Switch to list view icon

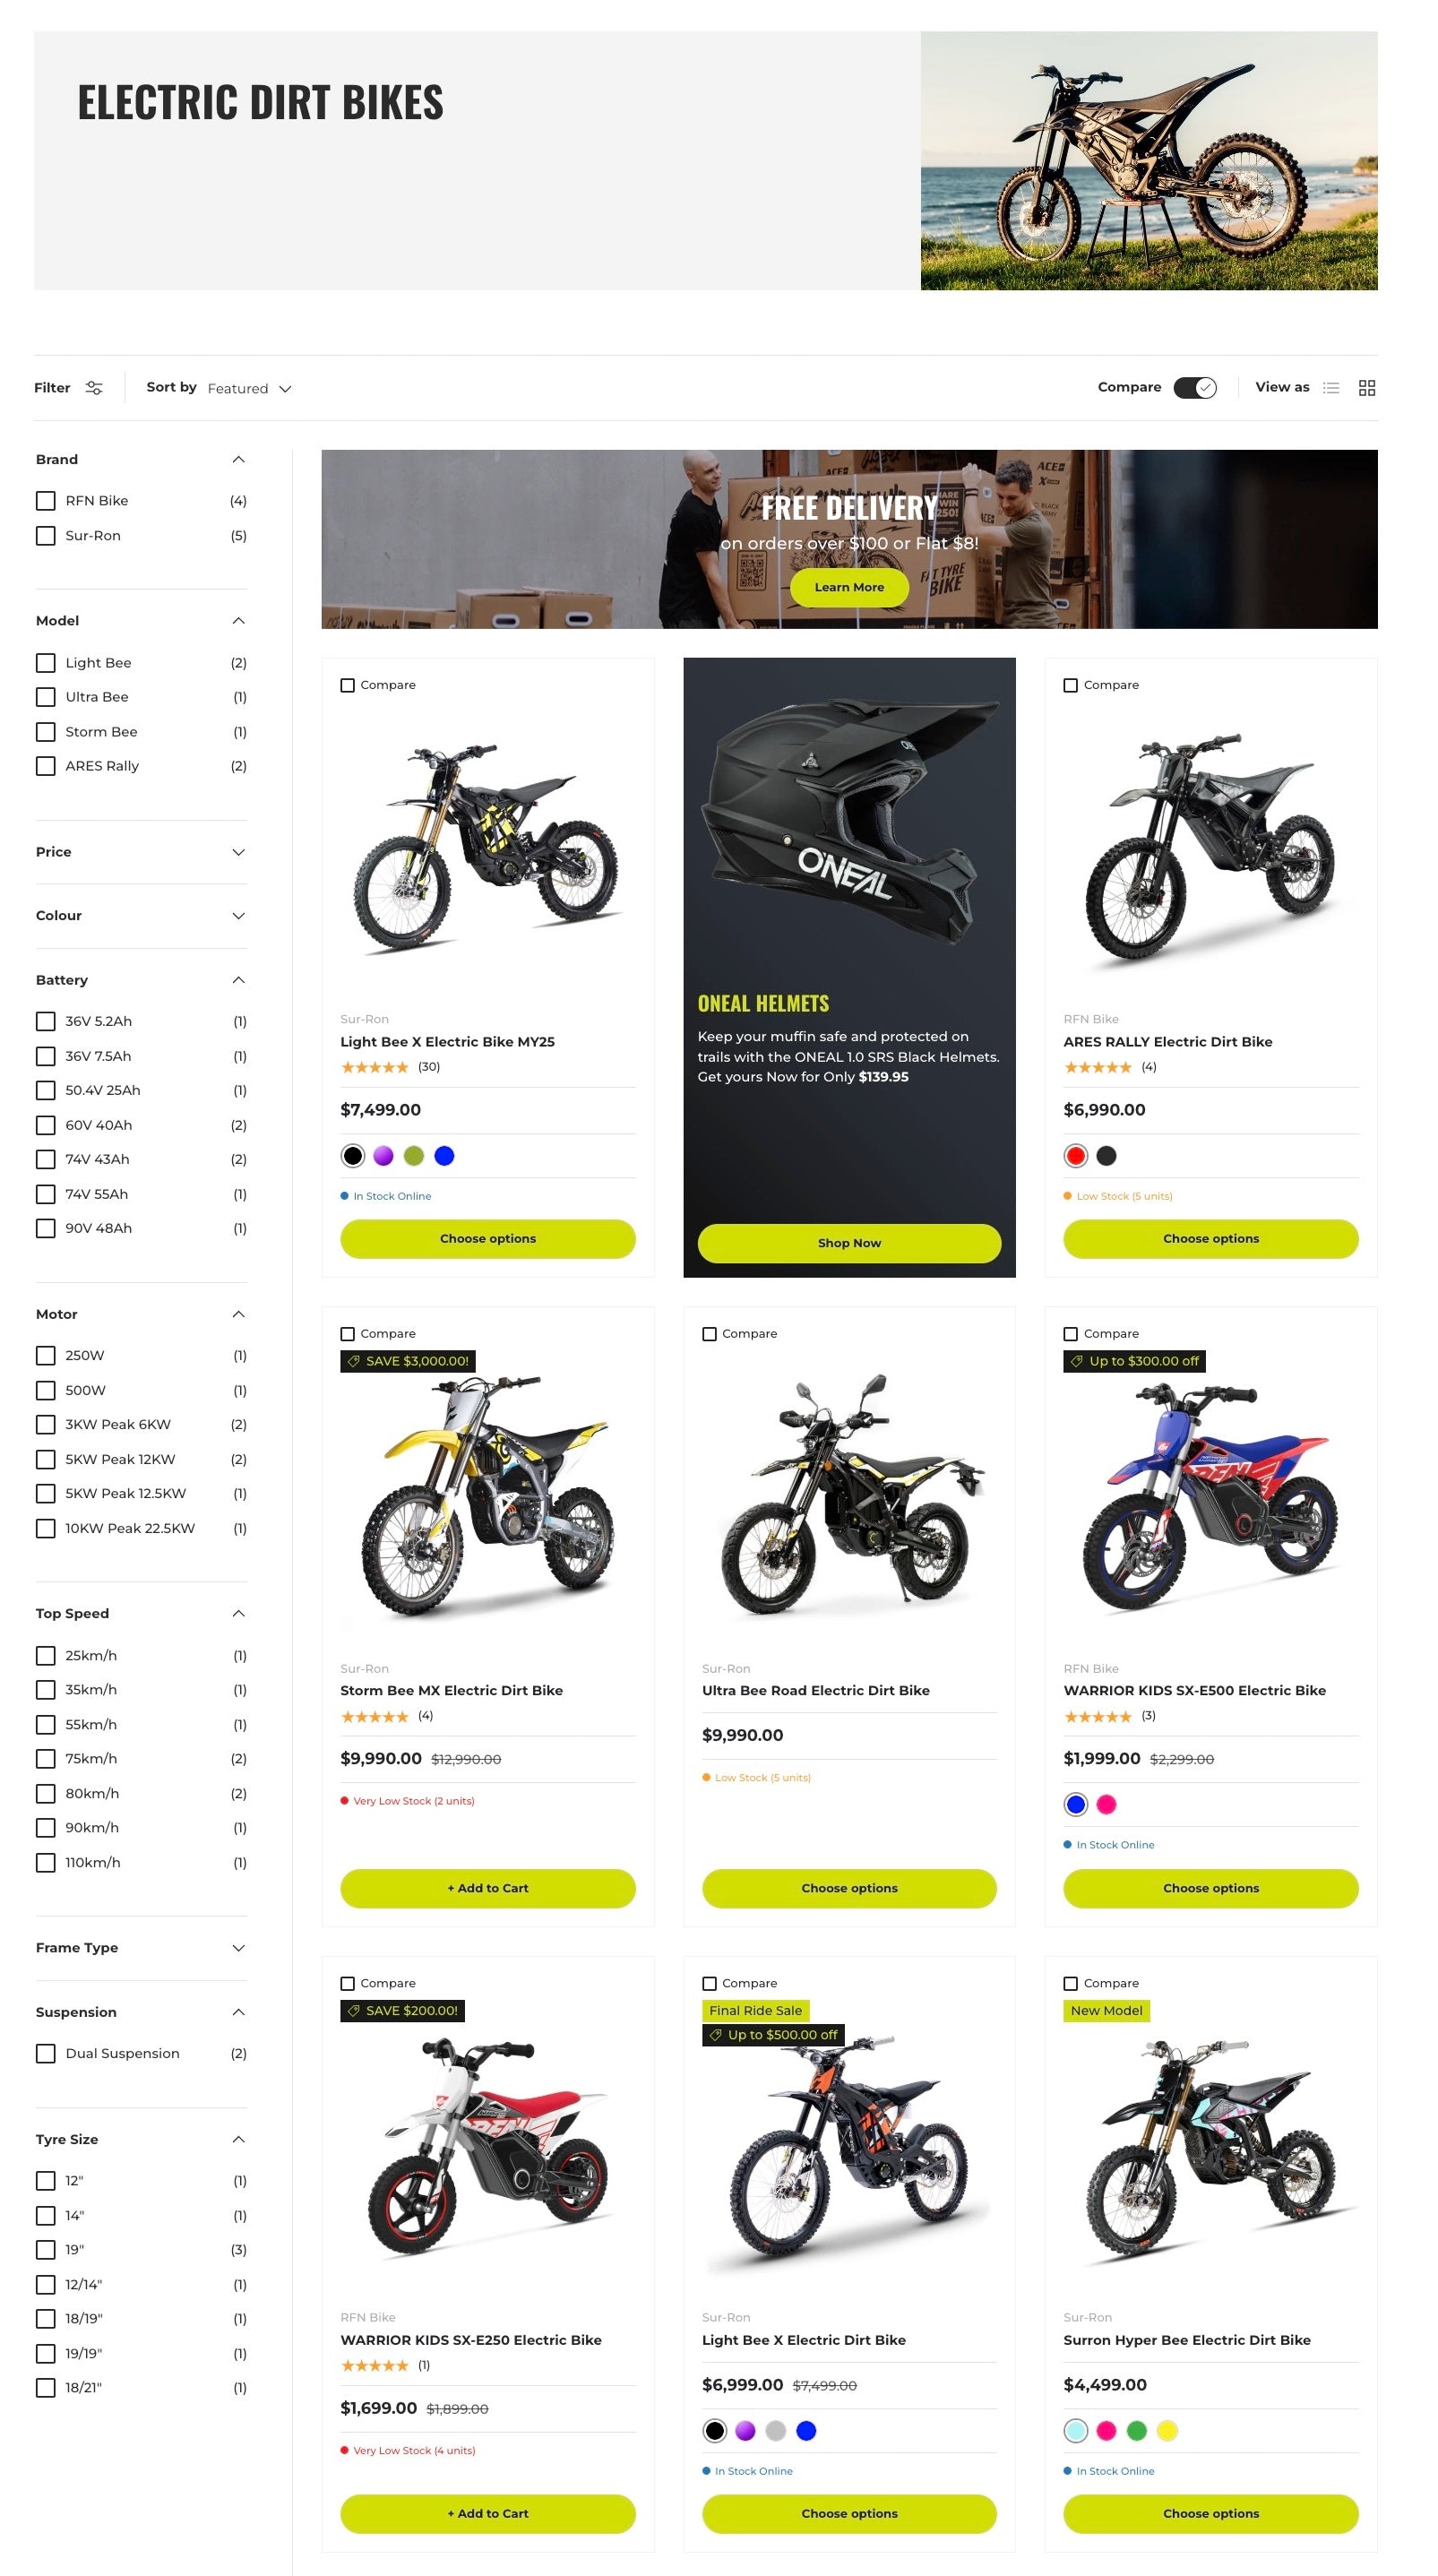[1330, 388]
